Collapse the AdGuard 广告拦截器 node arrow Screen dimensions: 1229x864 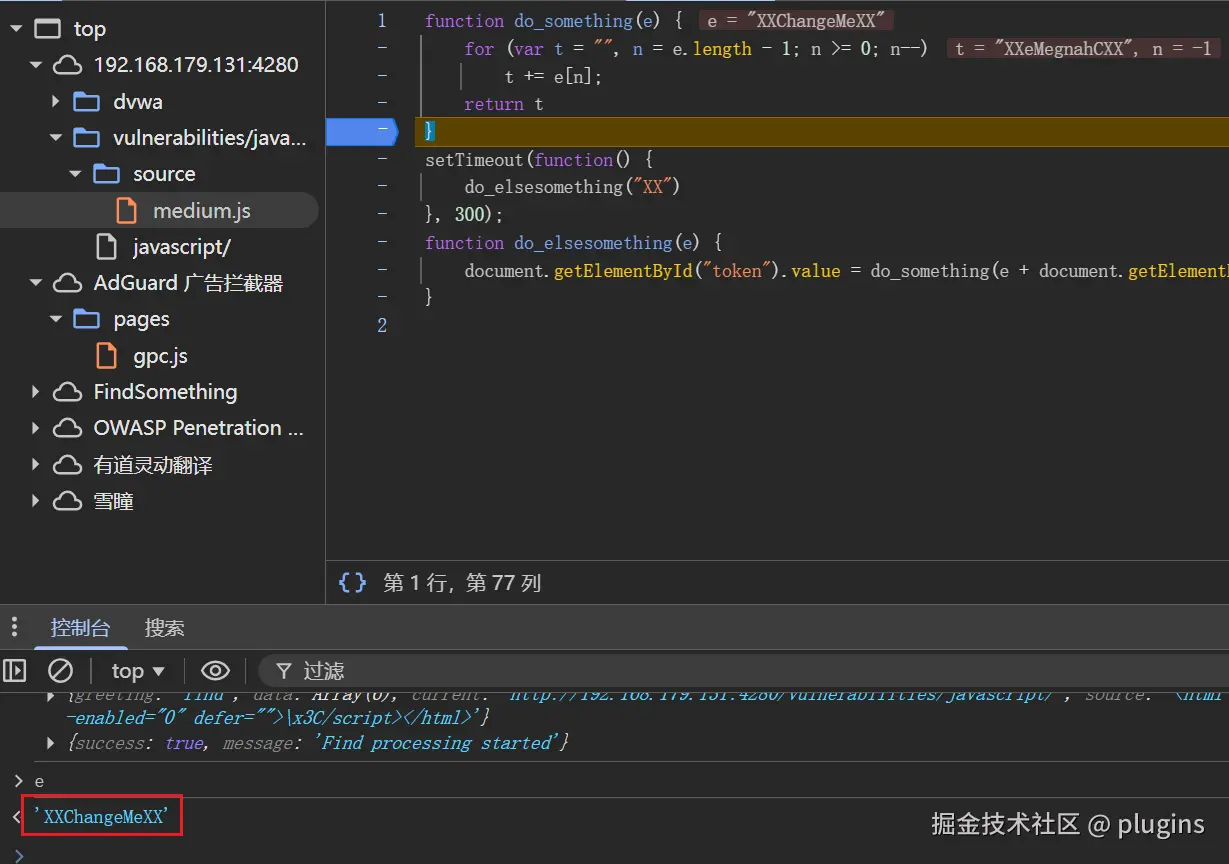coord(36,283)
